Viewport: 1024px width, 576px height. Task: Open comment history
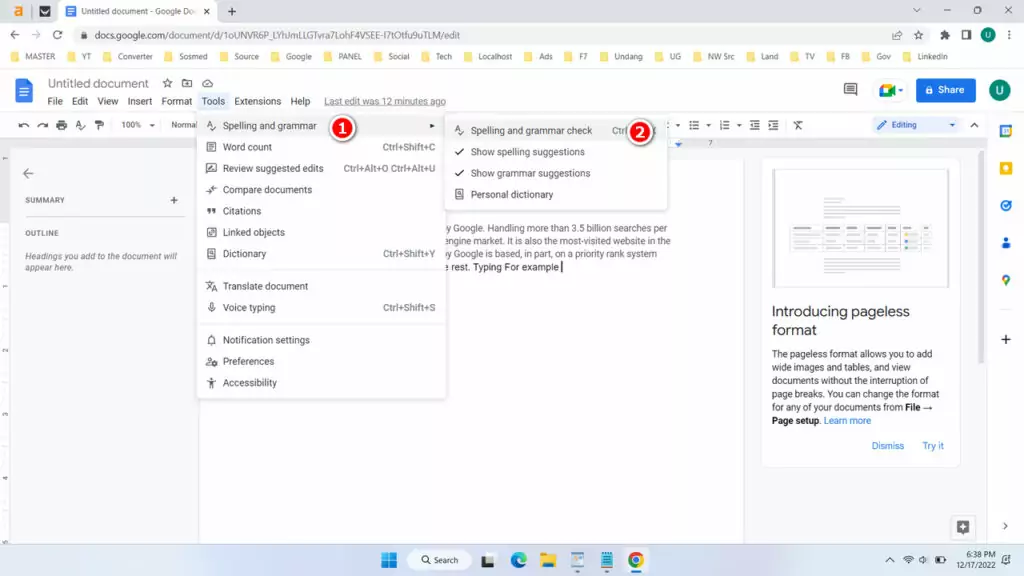point(849,89)
